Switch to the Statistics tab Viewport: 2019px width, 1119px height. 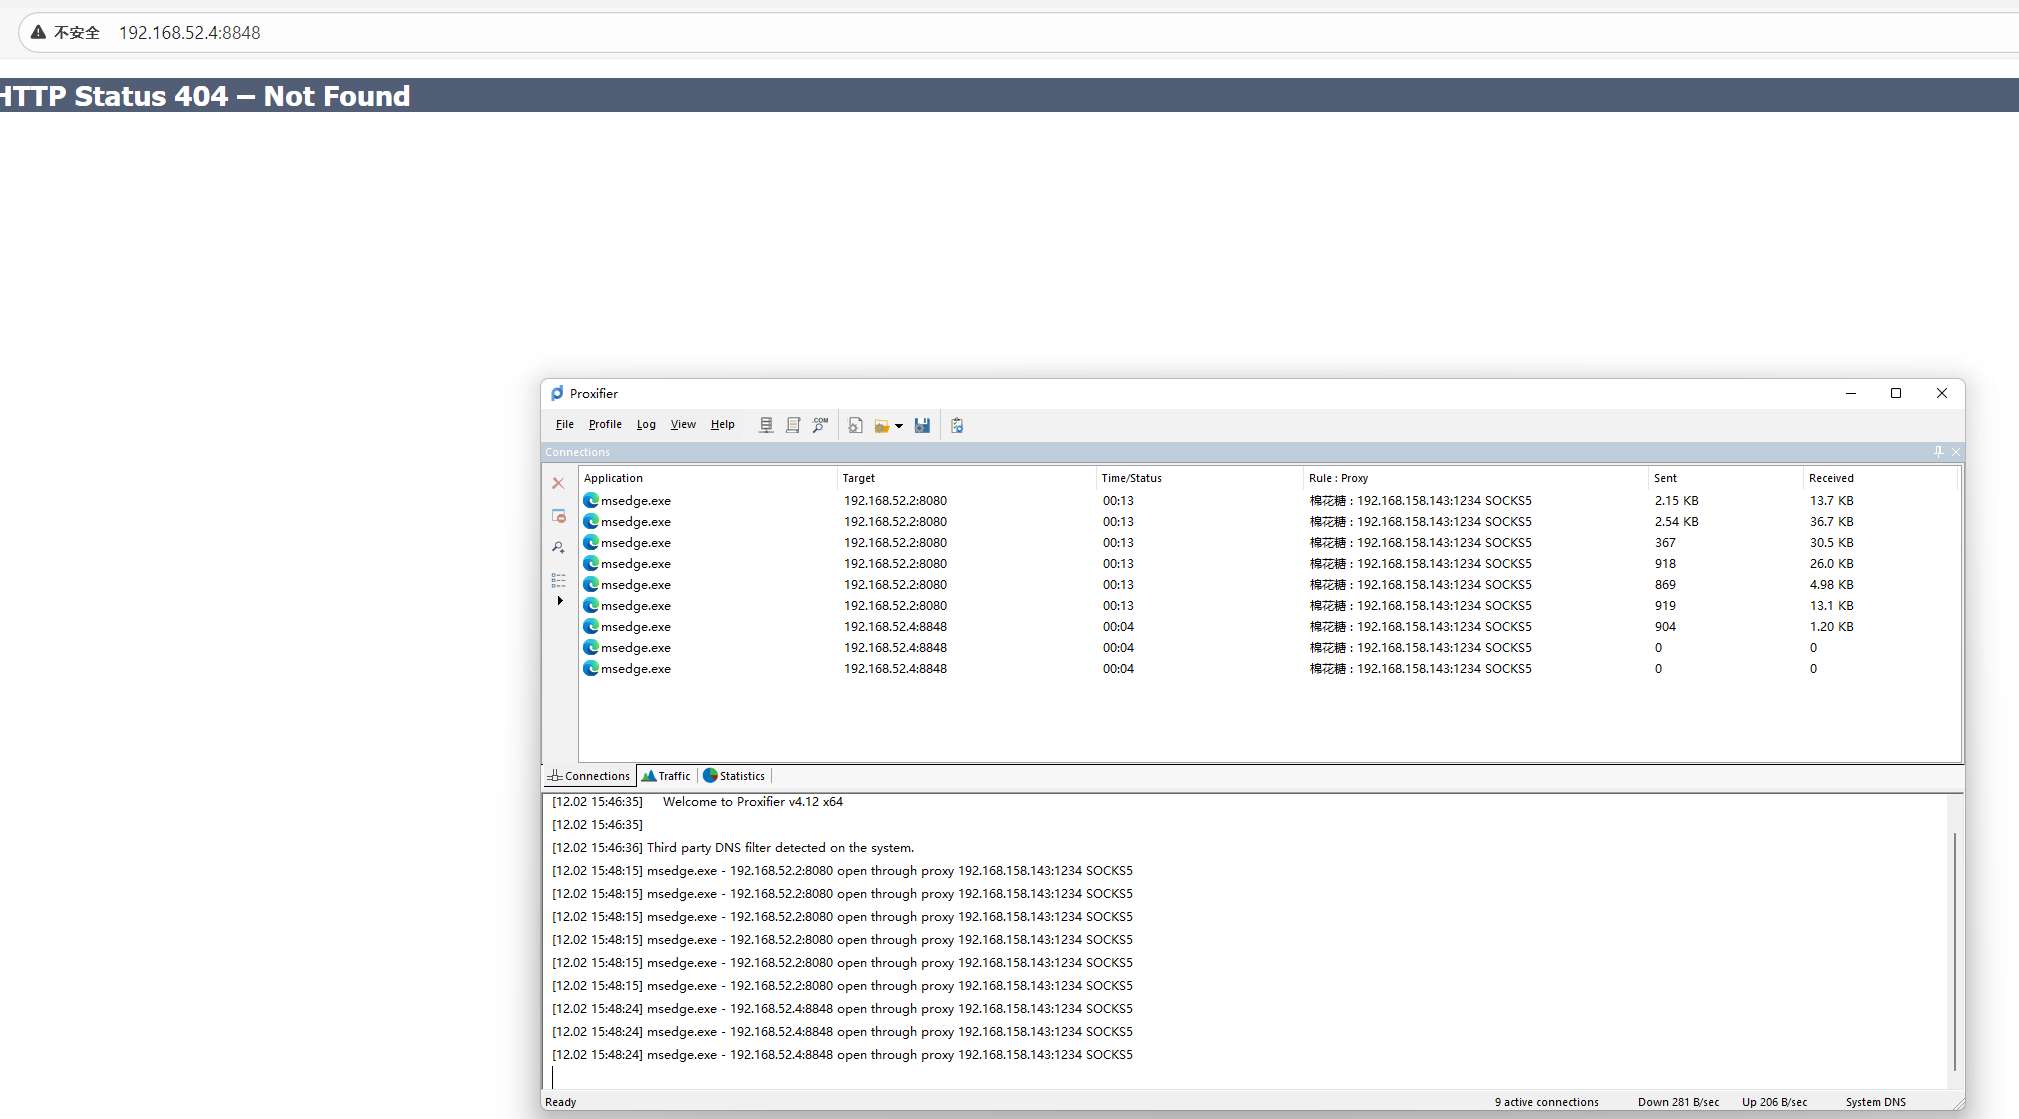click(735, 776)
